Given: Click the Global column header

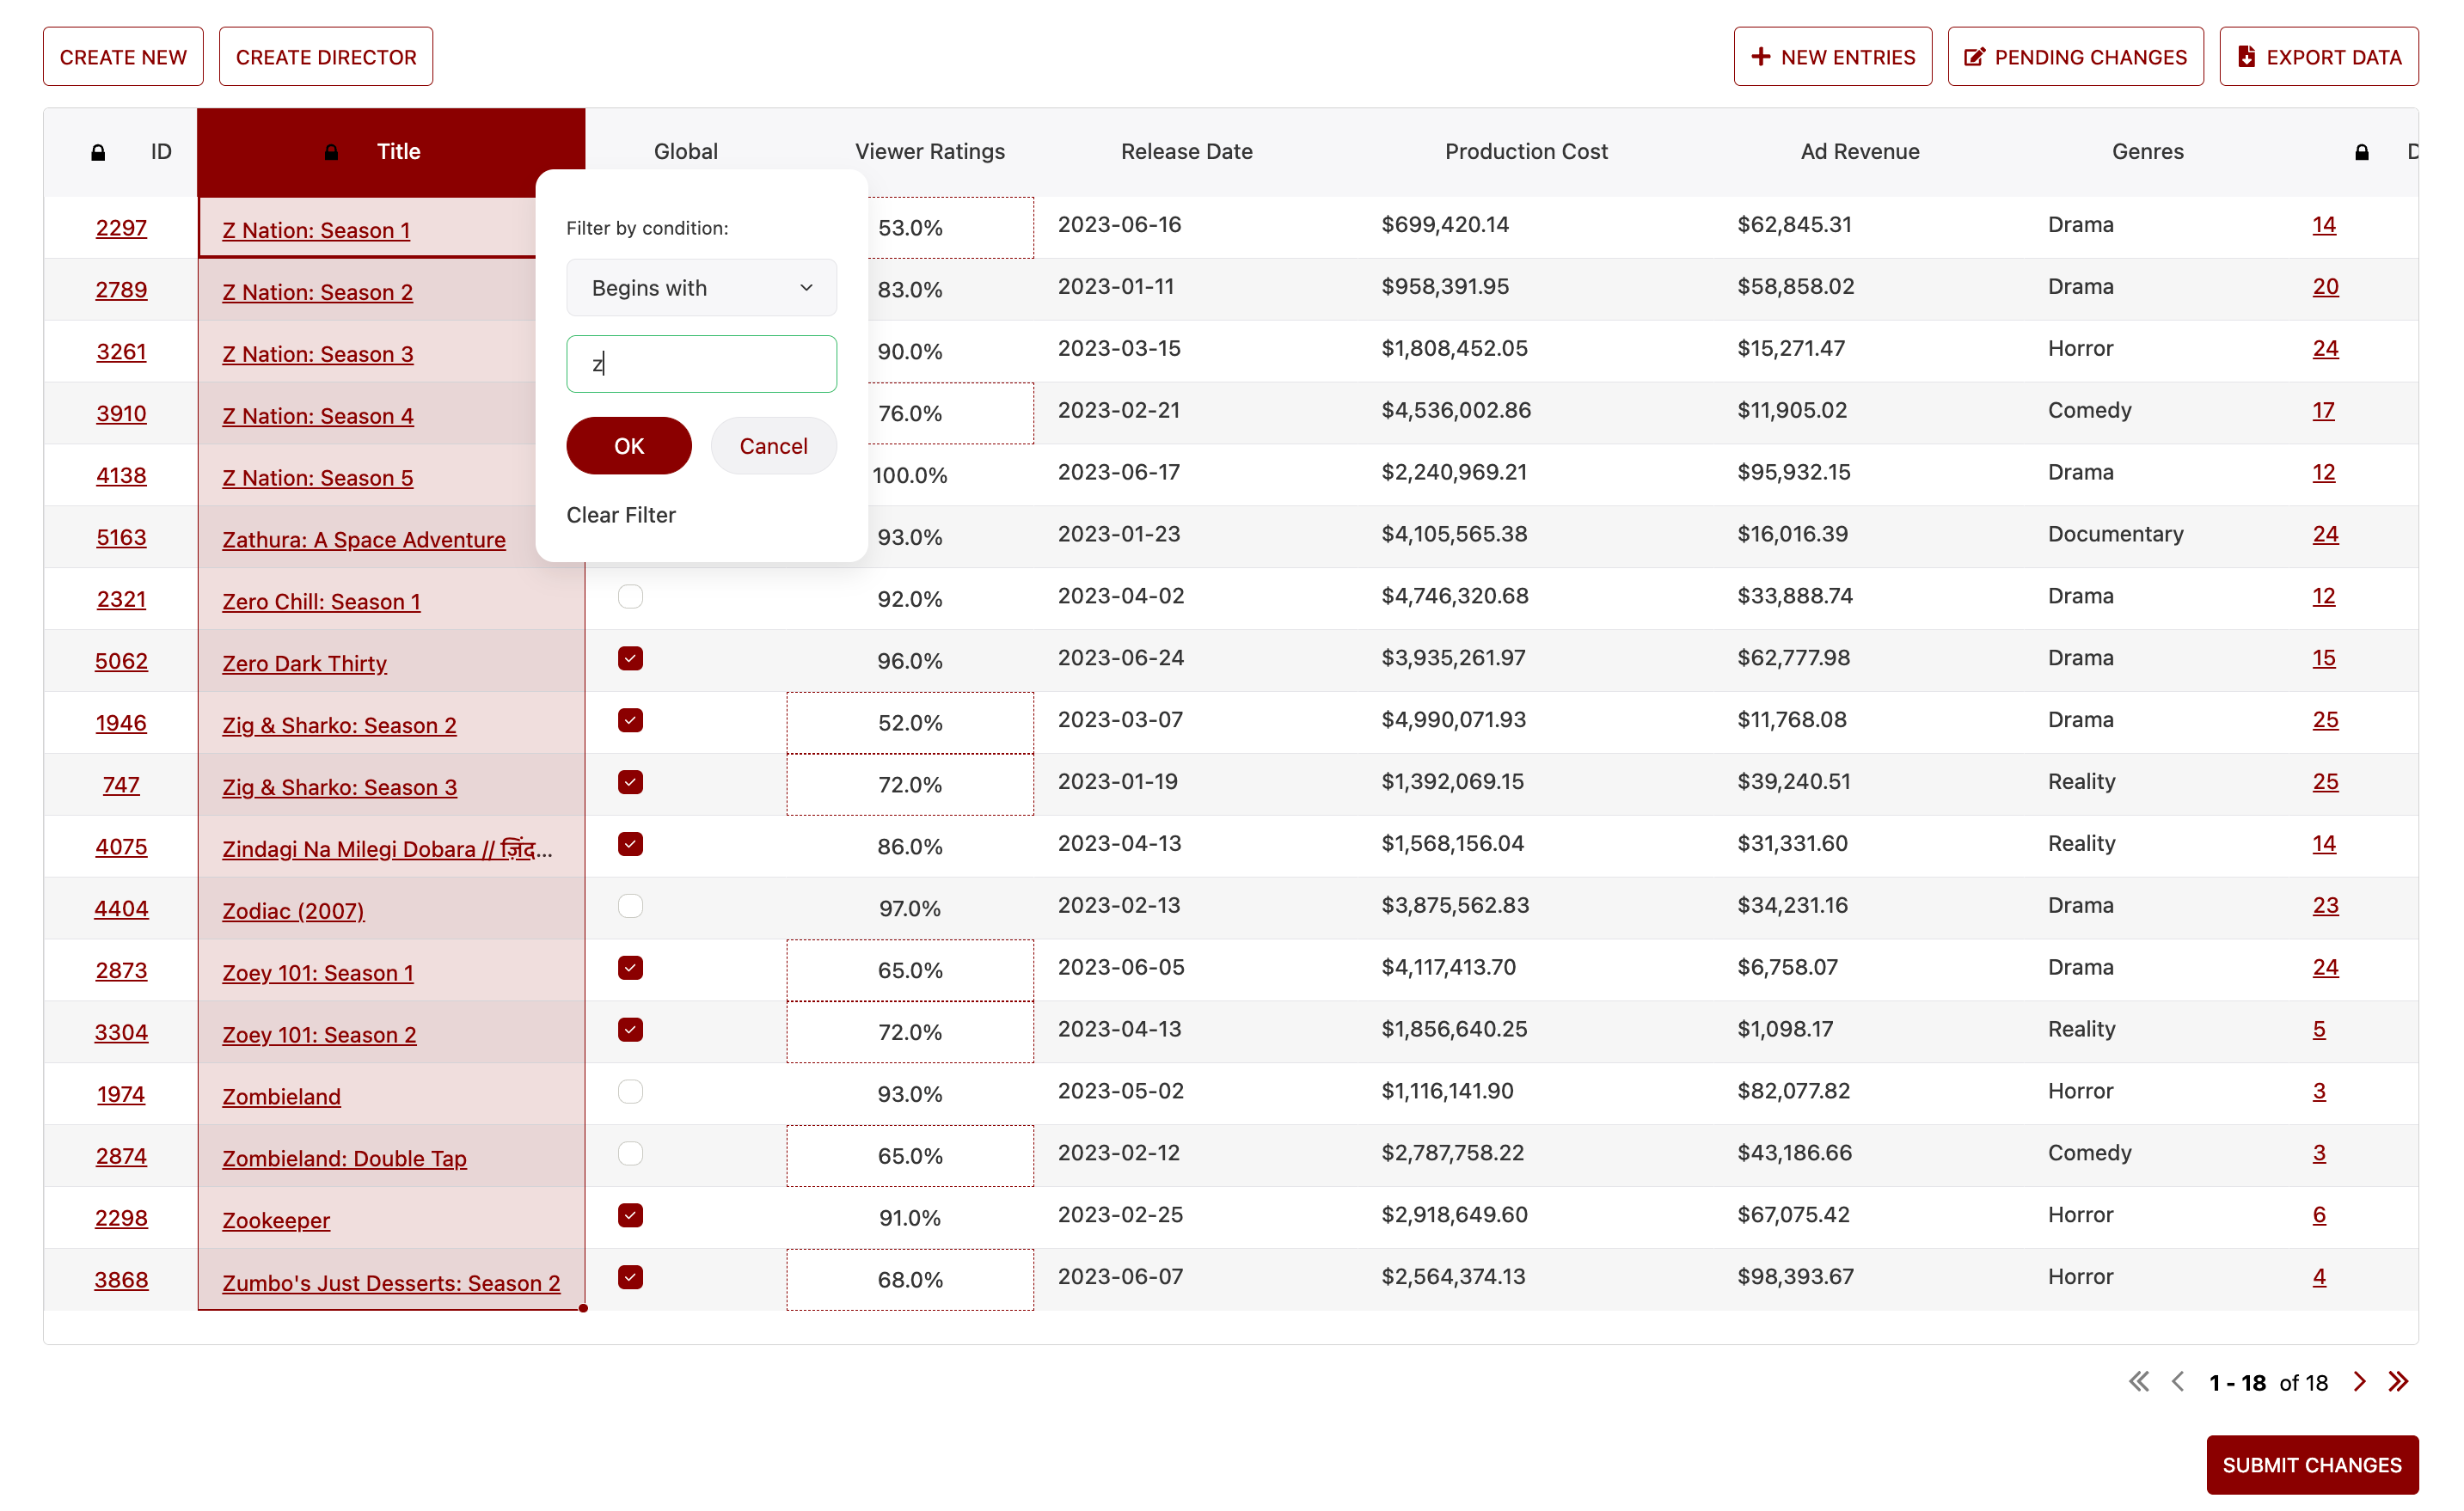Looking at the screenshot, I should (x=686, y=152).
